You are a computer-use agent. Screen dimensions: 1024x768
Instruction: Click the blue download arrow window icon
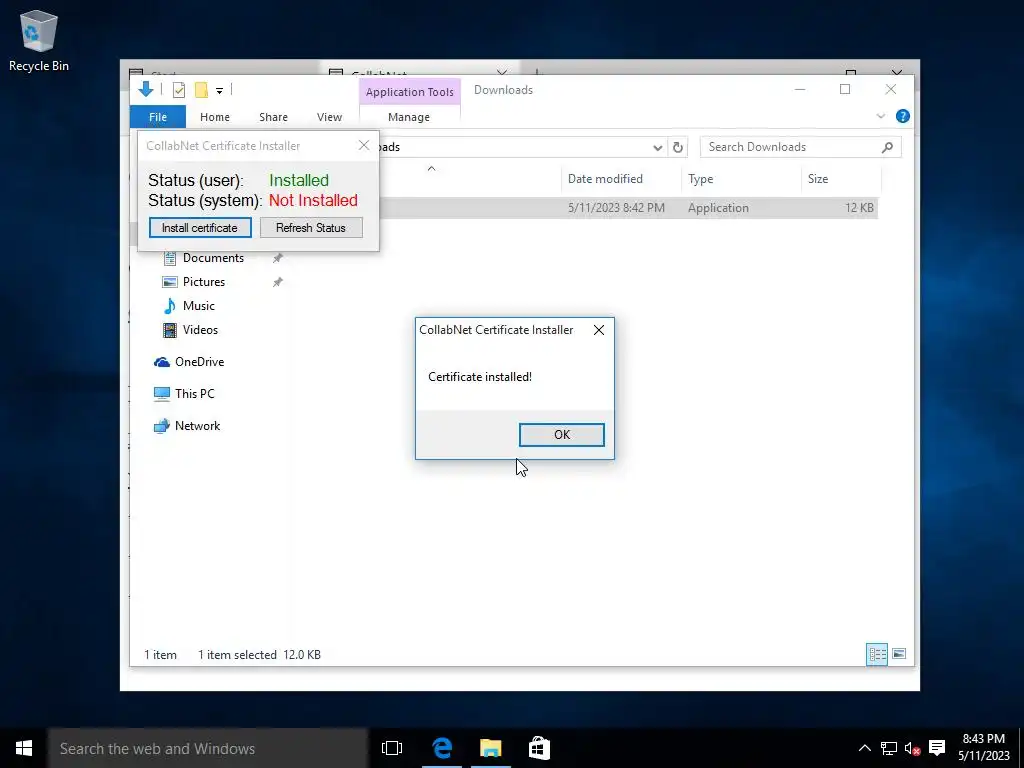(x=146, y=89)
